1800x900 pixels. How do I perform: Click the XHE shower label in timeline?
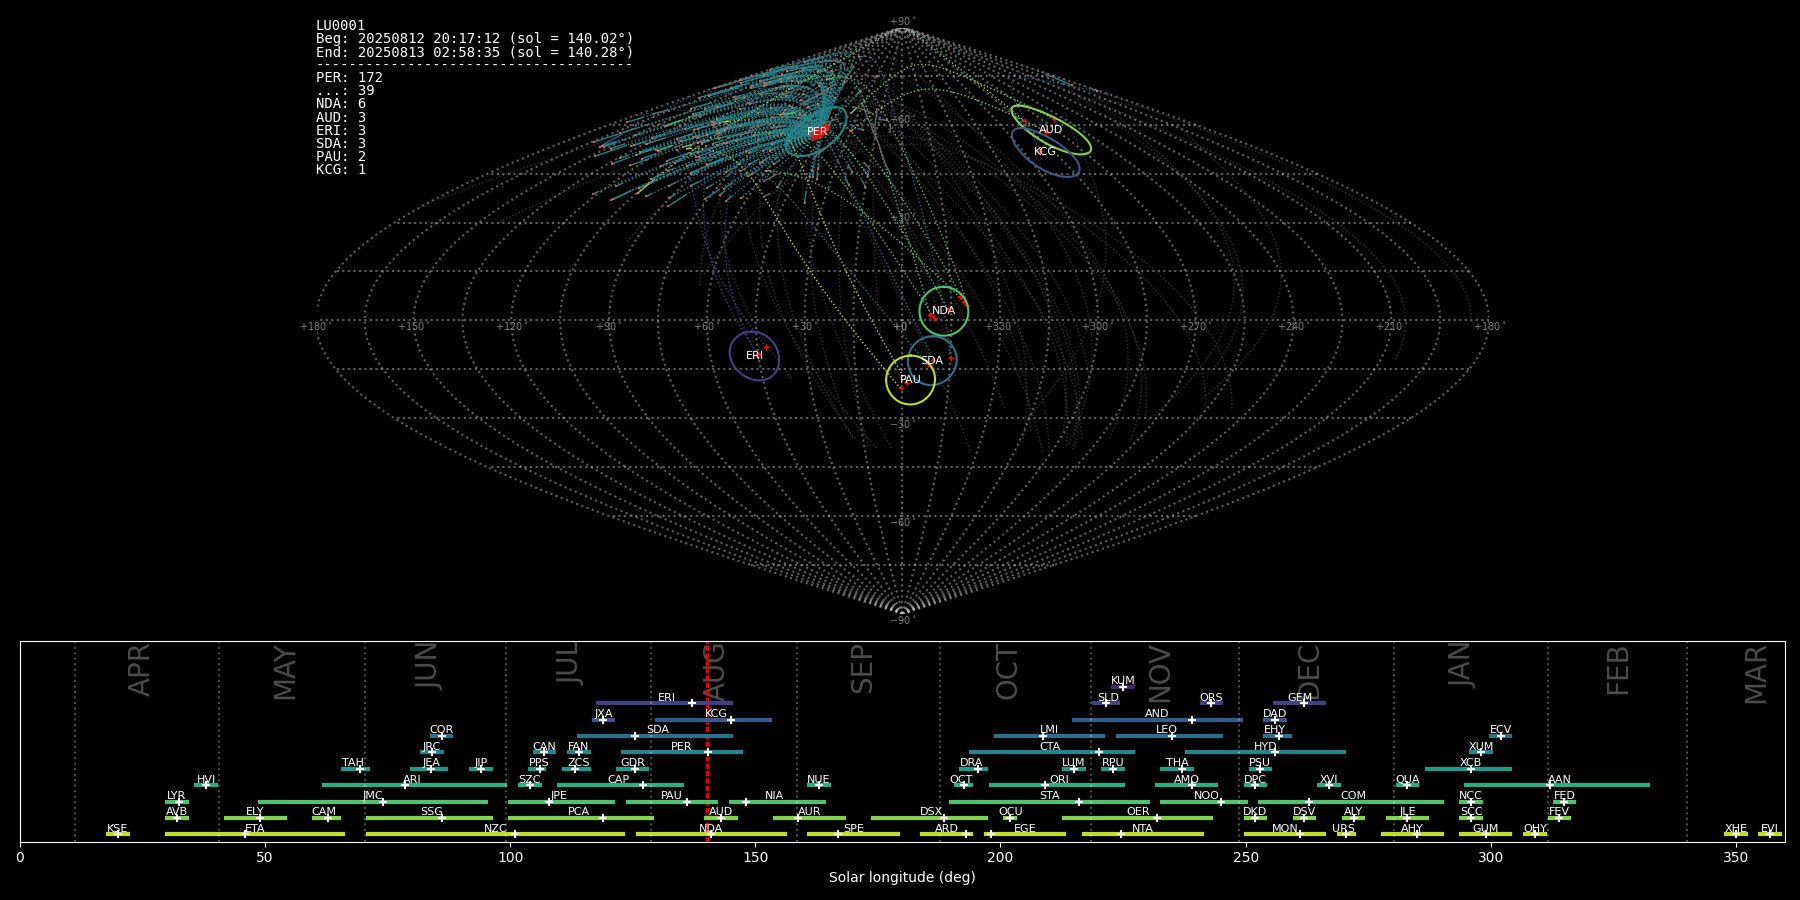(x=1736, y=829)
